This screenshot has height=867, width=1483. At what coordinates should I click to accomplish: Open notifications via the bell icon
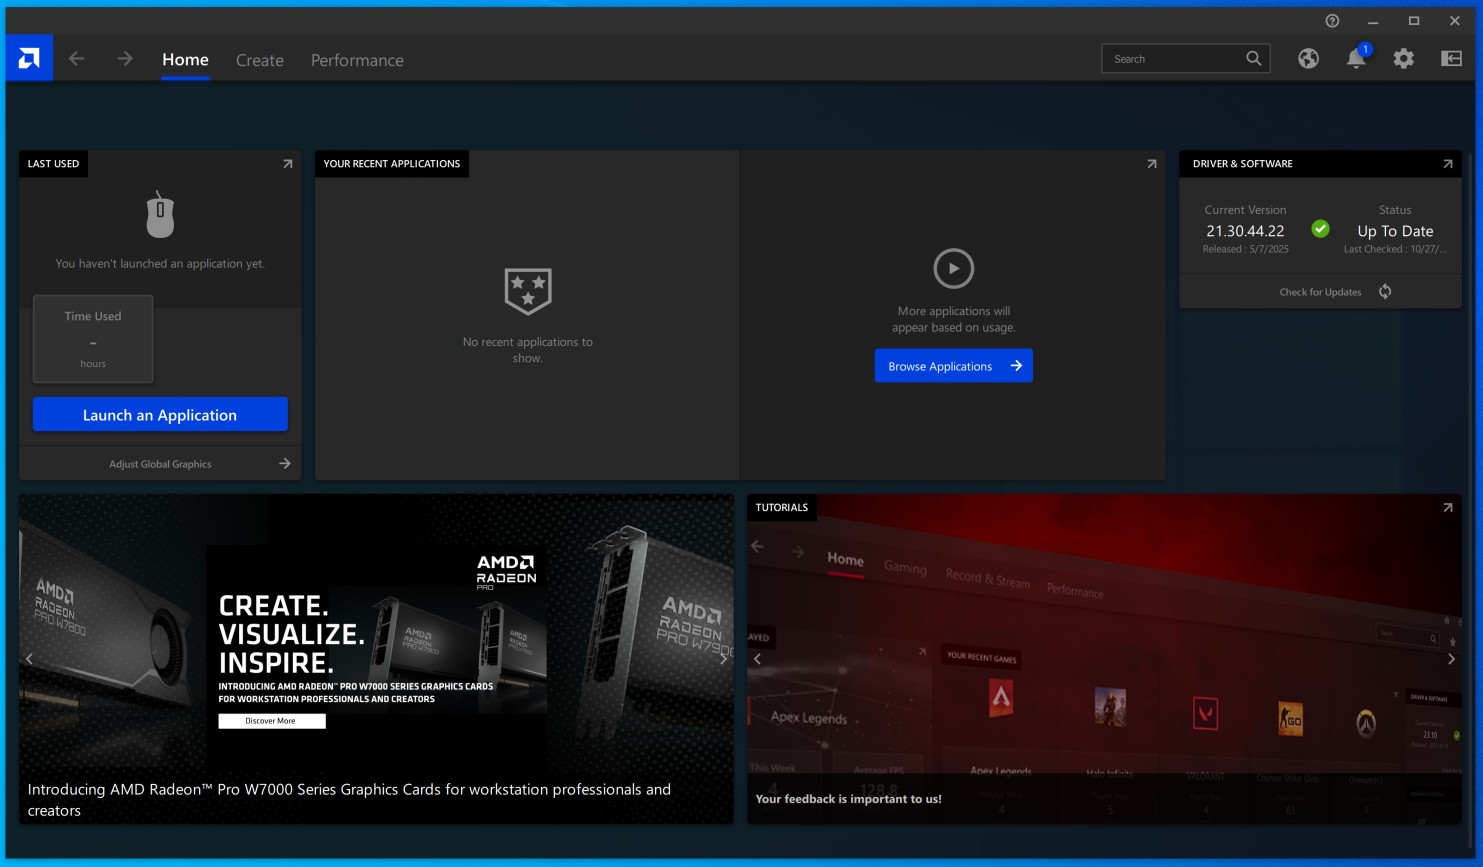coord(1355,59)
